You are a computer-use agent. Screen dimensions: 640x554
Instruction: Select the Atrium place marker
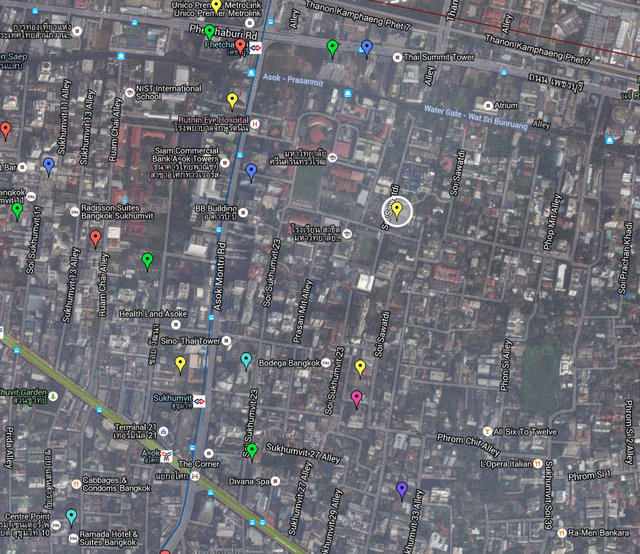click(x=488, y=106)
